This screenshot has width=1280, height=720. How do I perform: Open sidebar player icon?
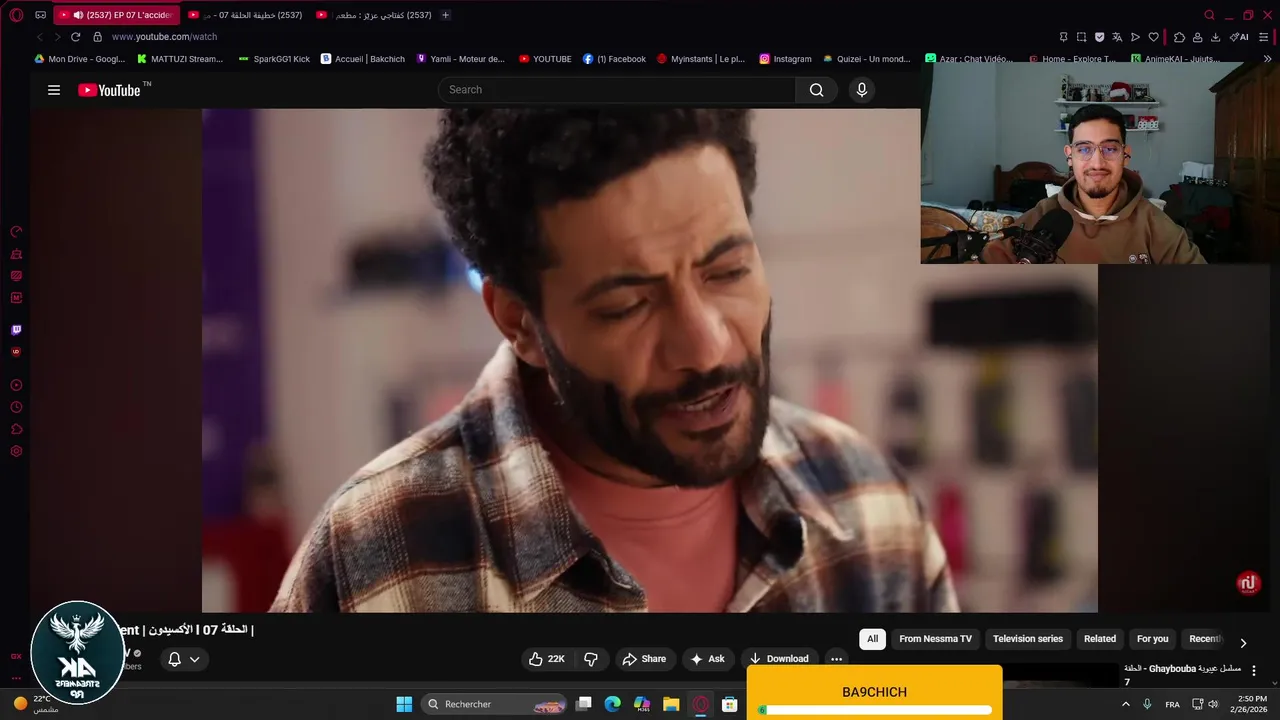pos(16,385)
